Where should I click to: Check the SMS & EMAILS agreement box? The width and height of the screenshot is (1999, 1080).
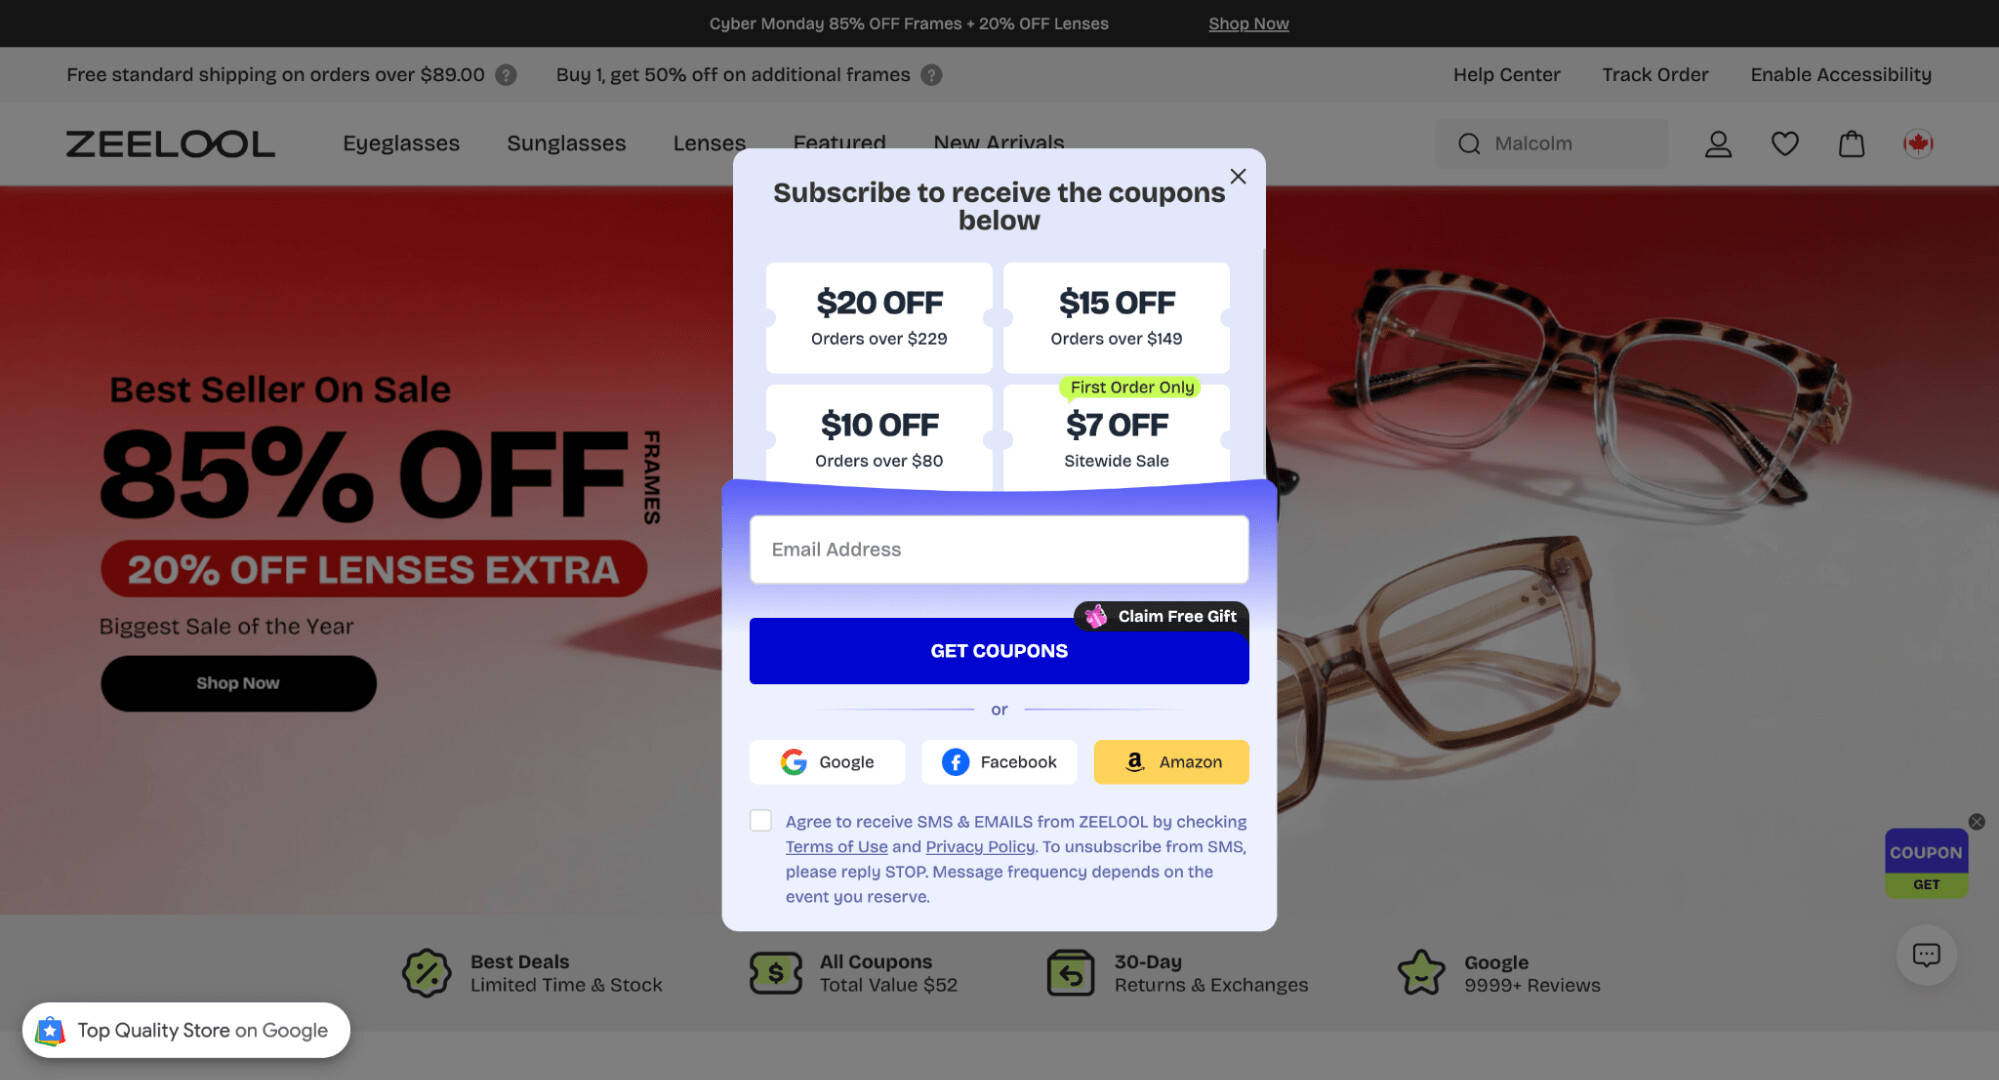(x=761, y=821)
